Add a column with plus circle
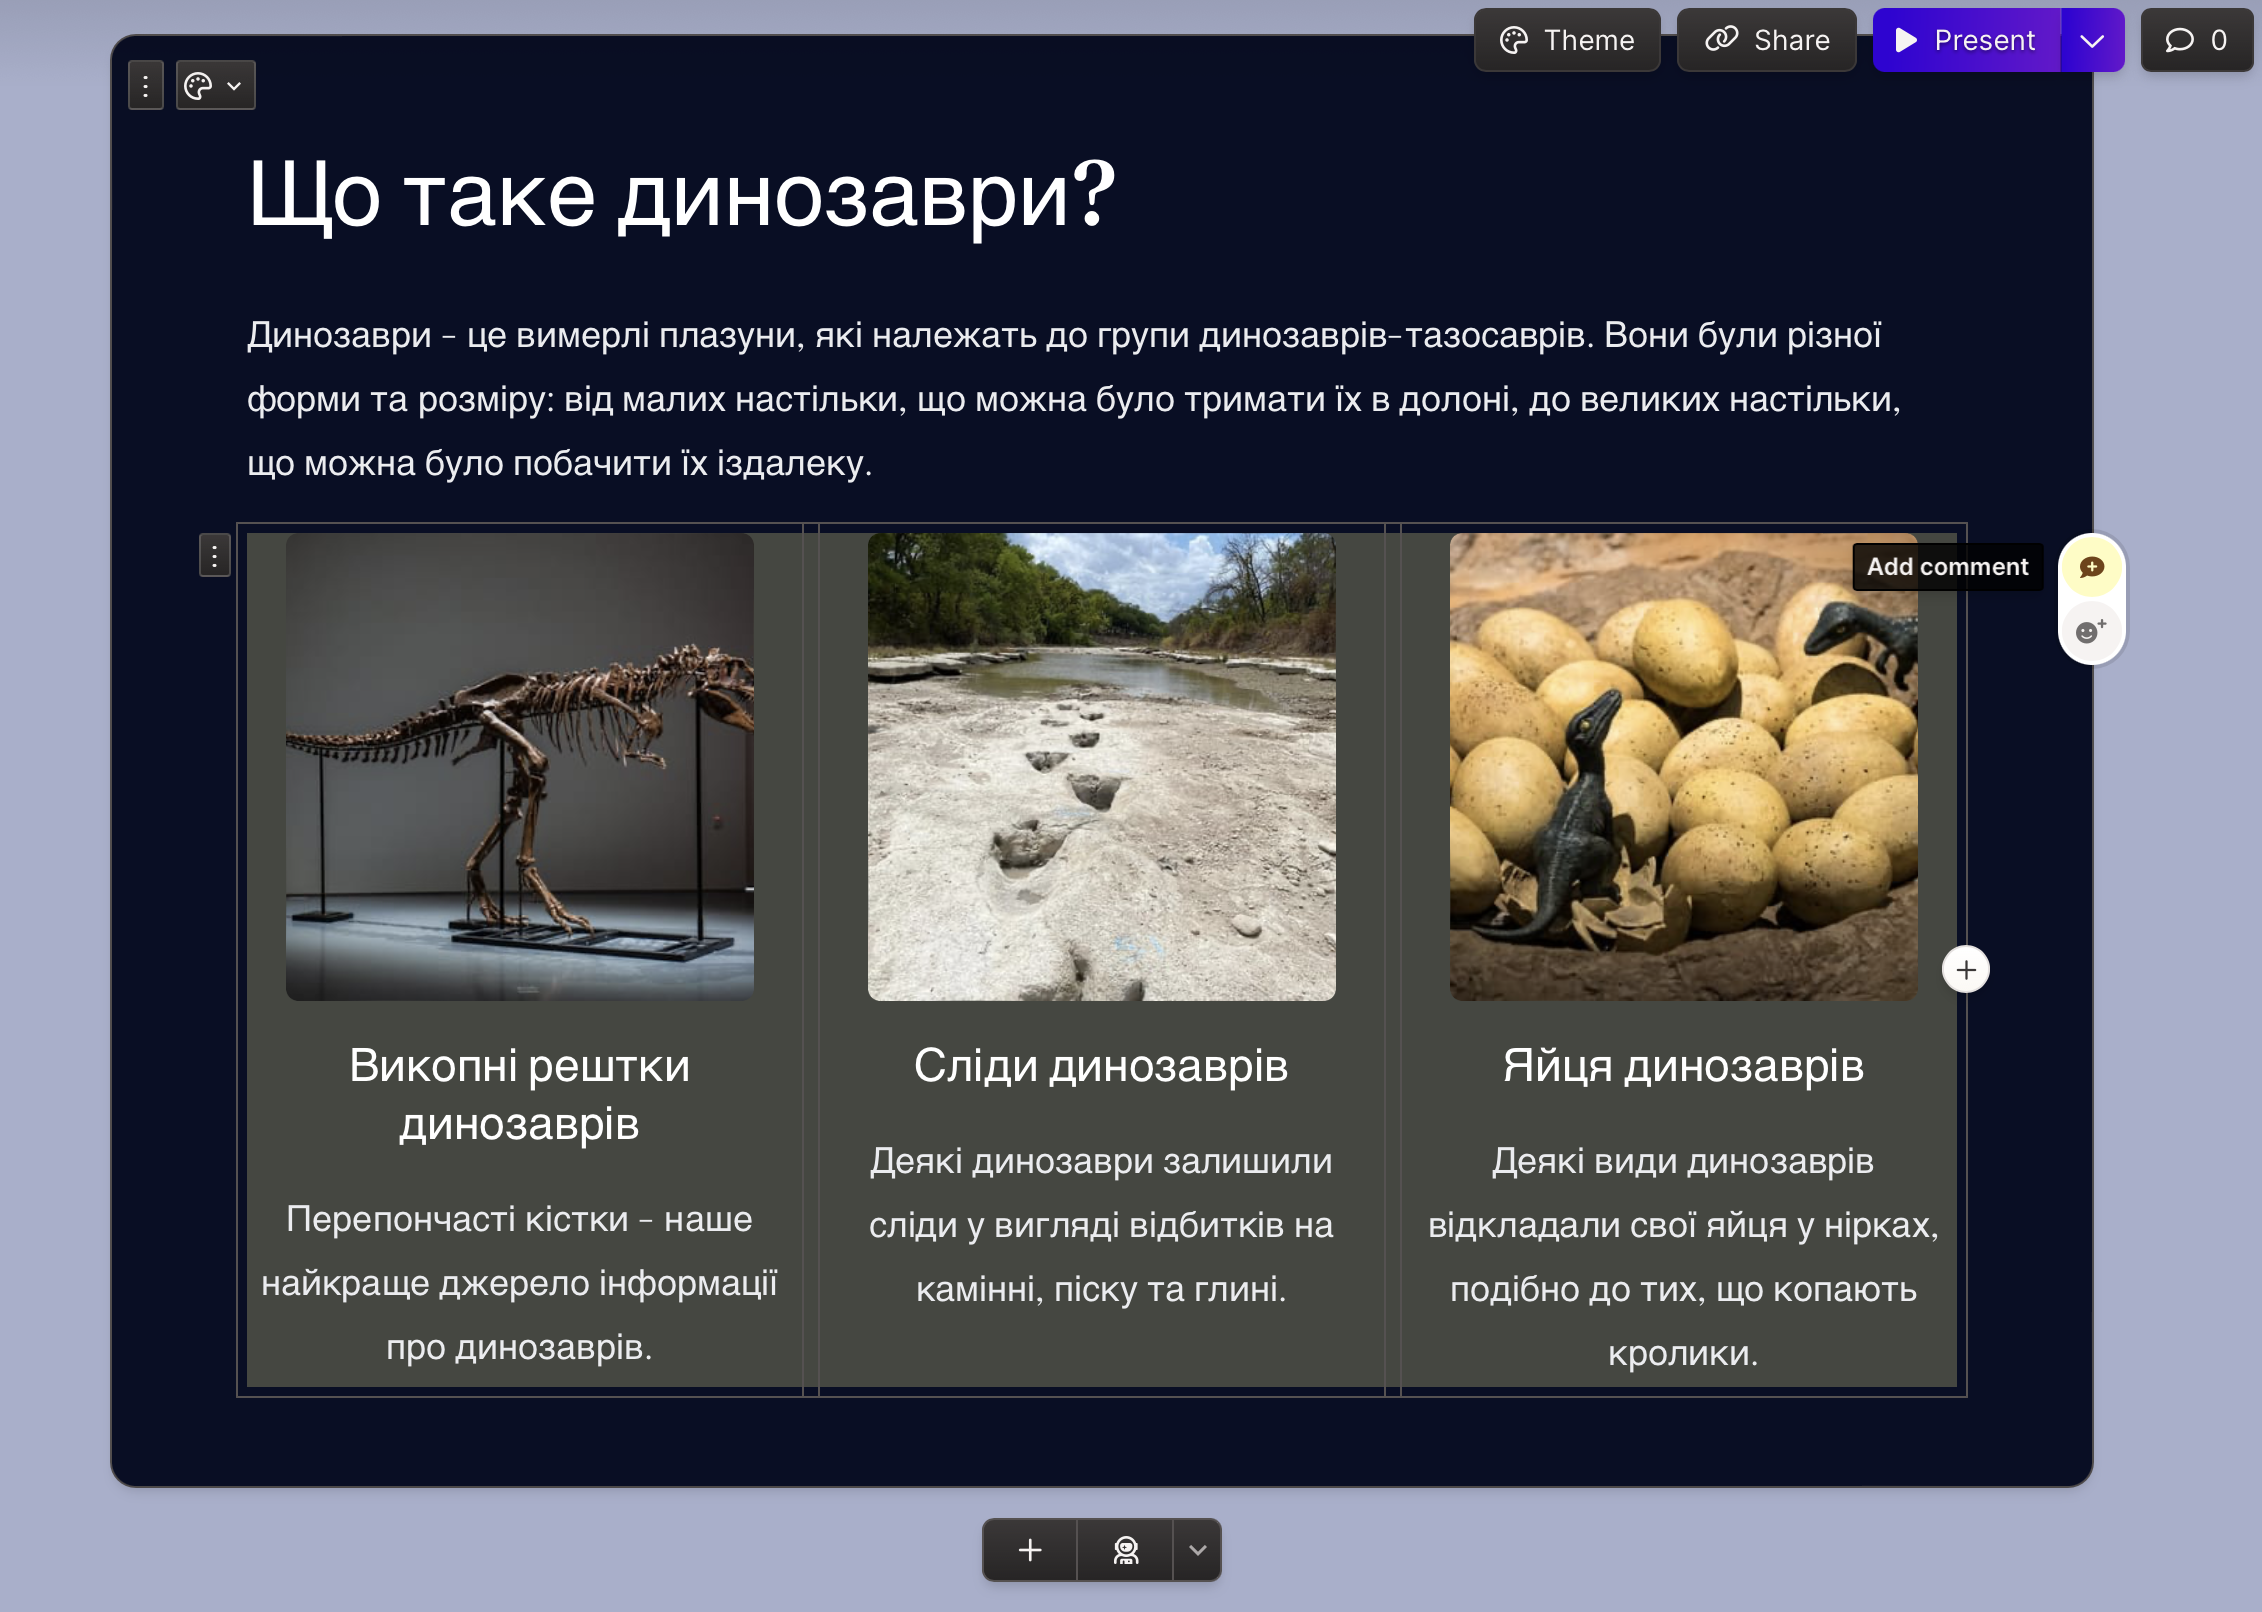2262x1612 pixels. tap(1966, 970)
